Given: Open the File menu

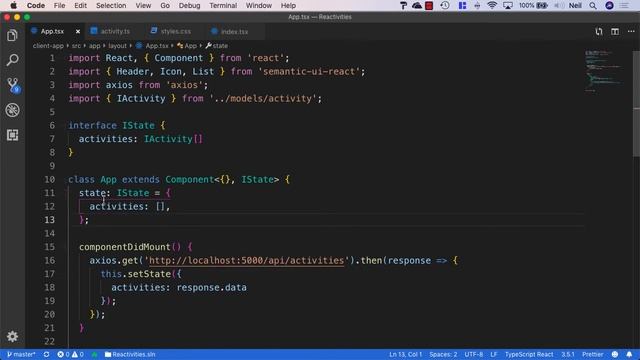Looking at the screenshot, I should (60, 5).
